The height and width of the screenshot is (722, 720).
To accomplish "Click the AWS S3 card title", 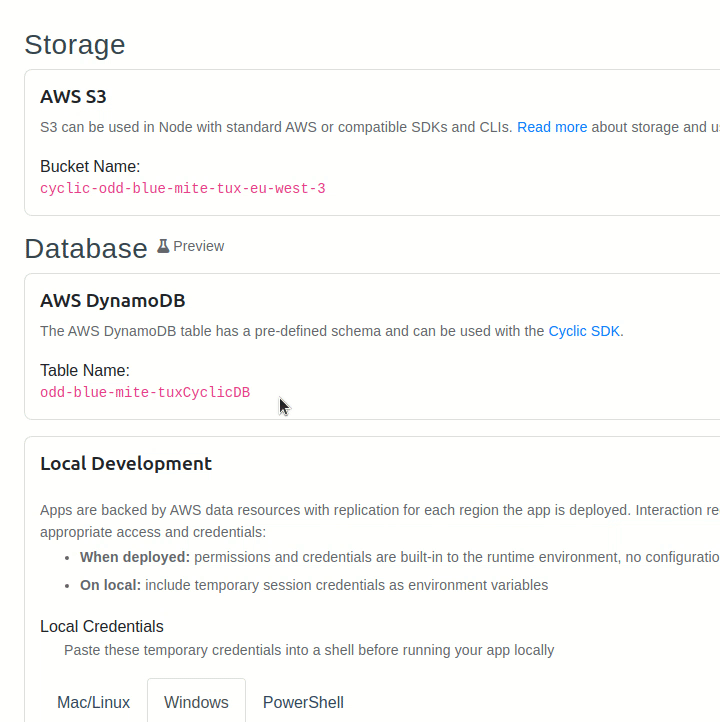I will coord(73,97).
